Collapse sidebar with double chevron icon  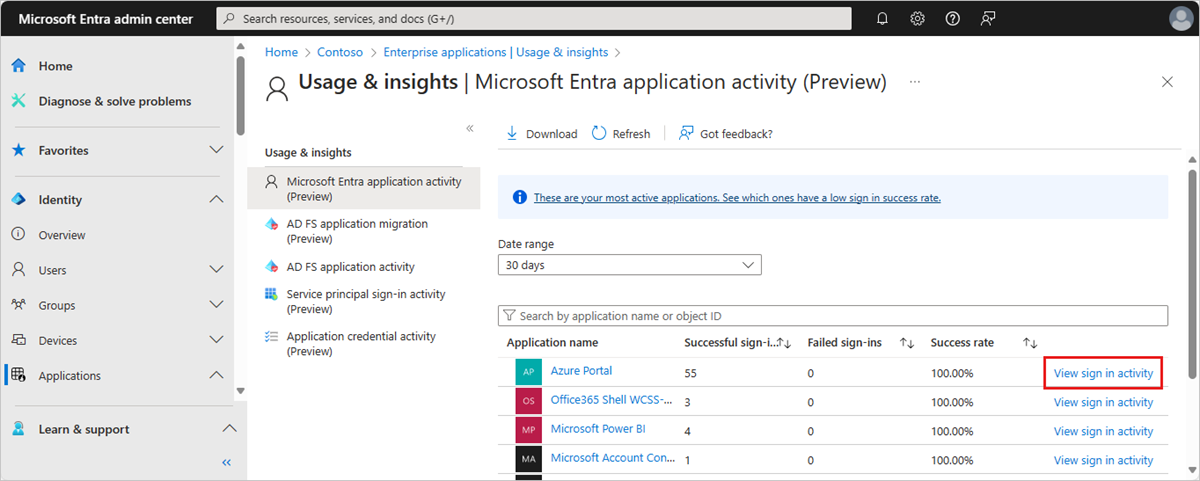click(x=226, y=462)
